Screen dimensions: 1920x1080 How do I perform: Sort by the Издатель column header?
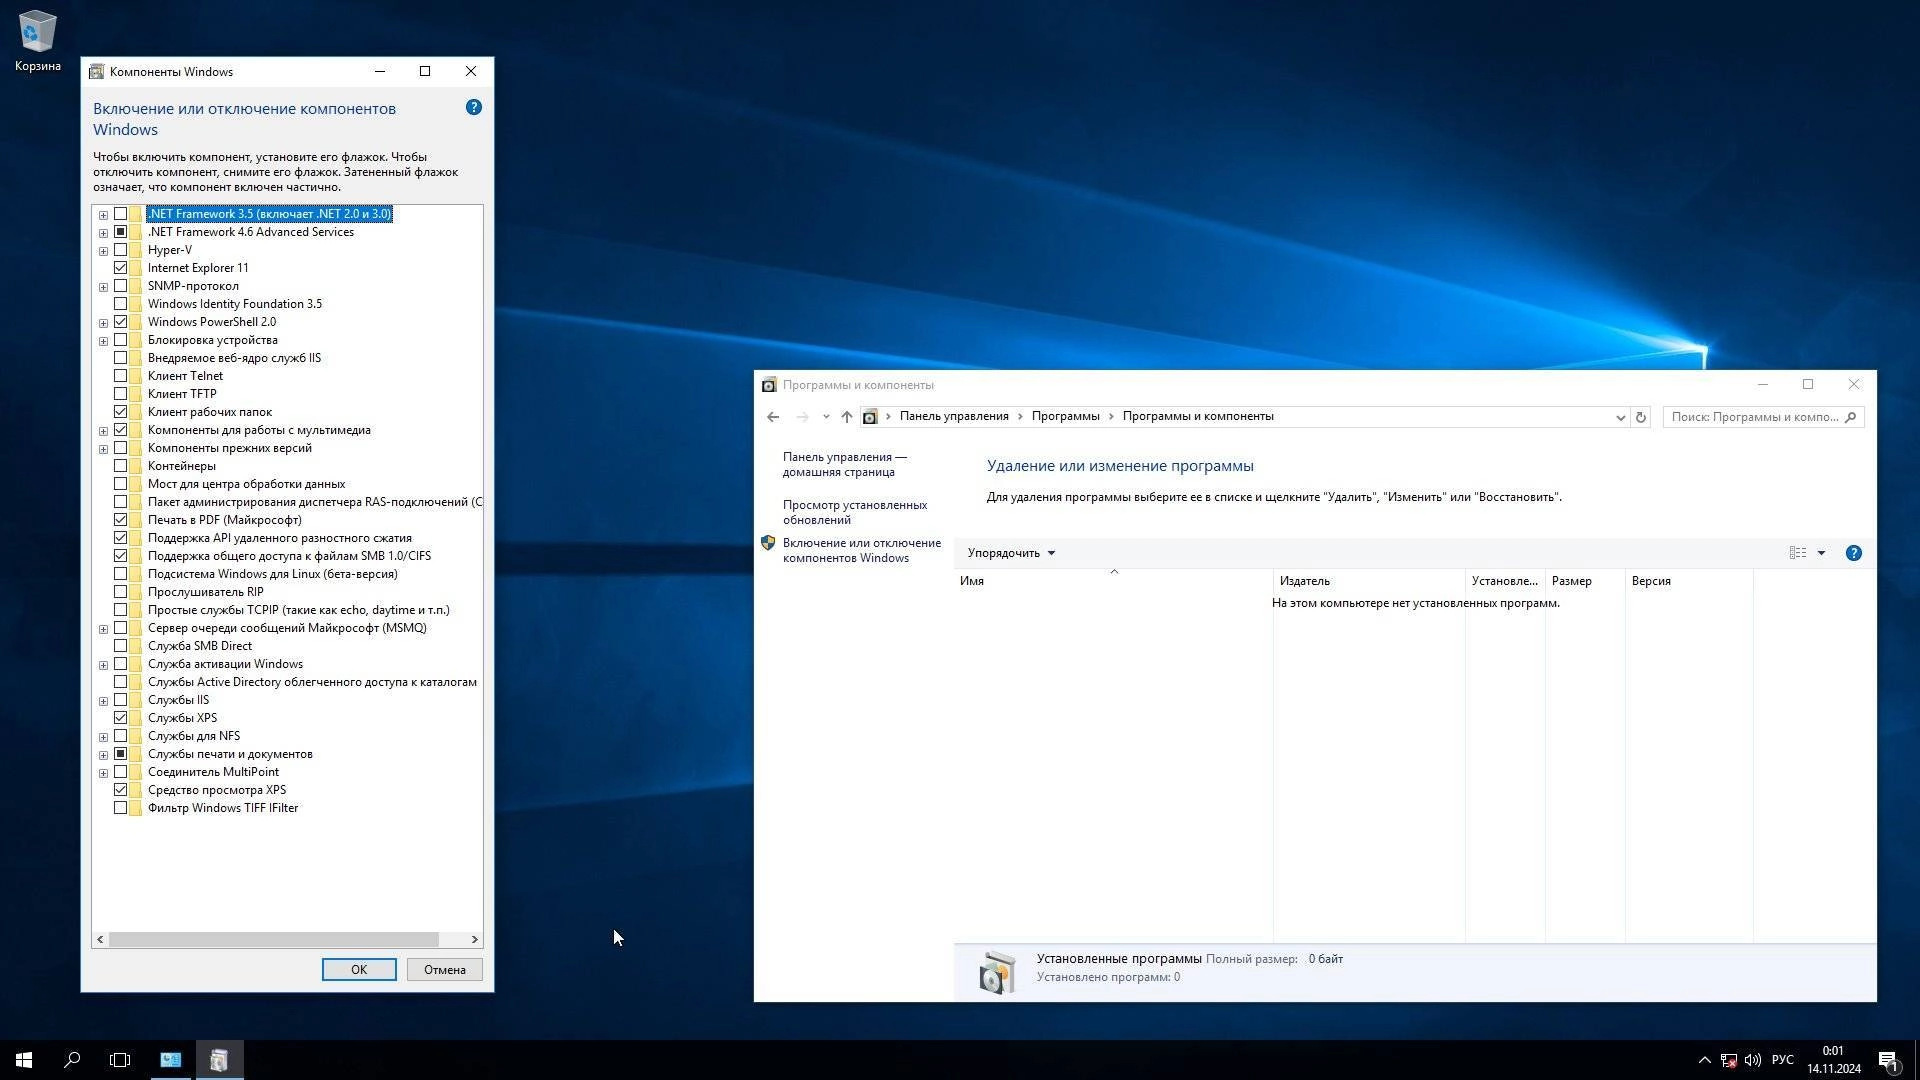click(x=1369, y=581)
